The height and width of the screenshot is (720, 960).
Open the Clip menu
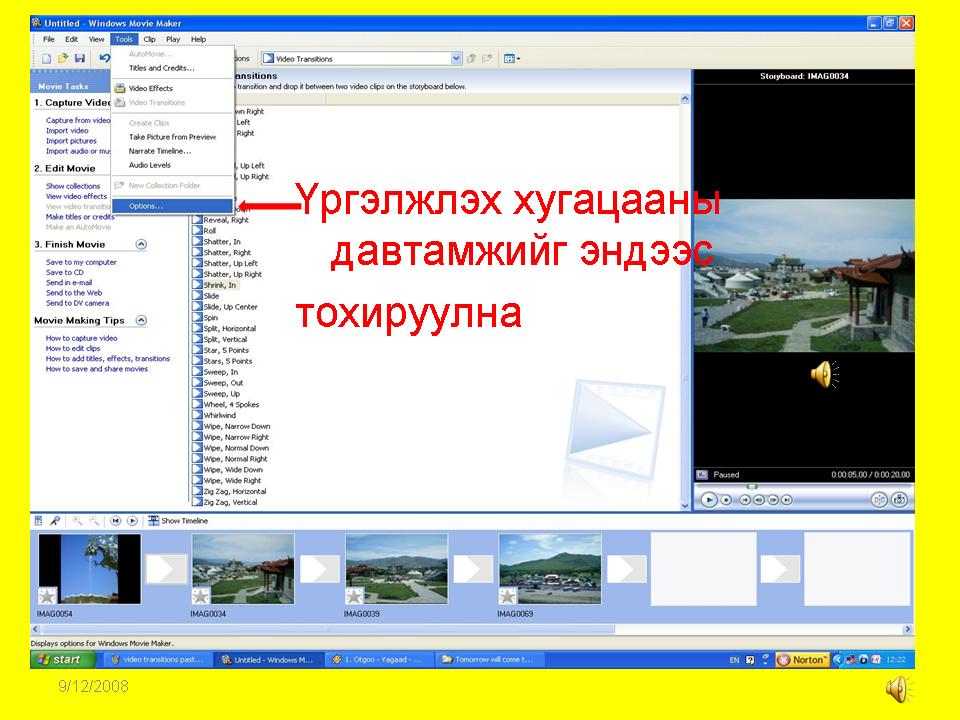(x=149, y=39)
